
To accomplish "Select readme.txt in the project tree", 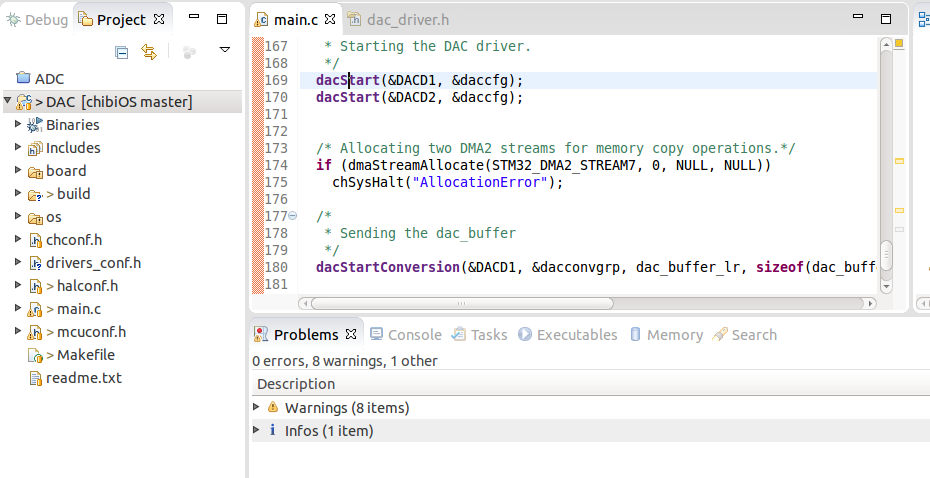I will [84, 378].
